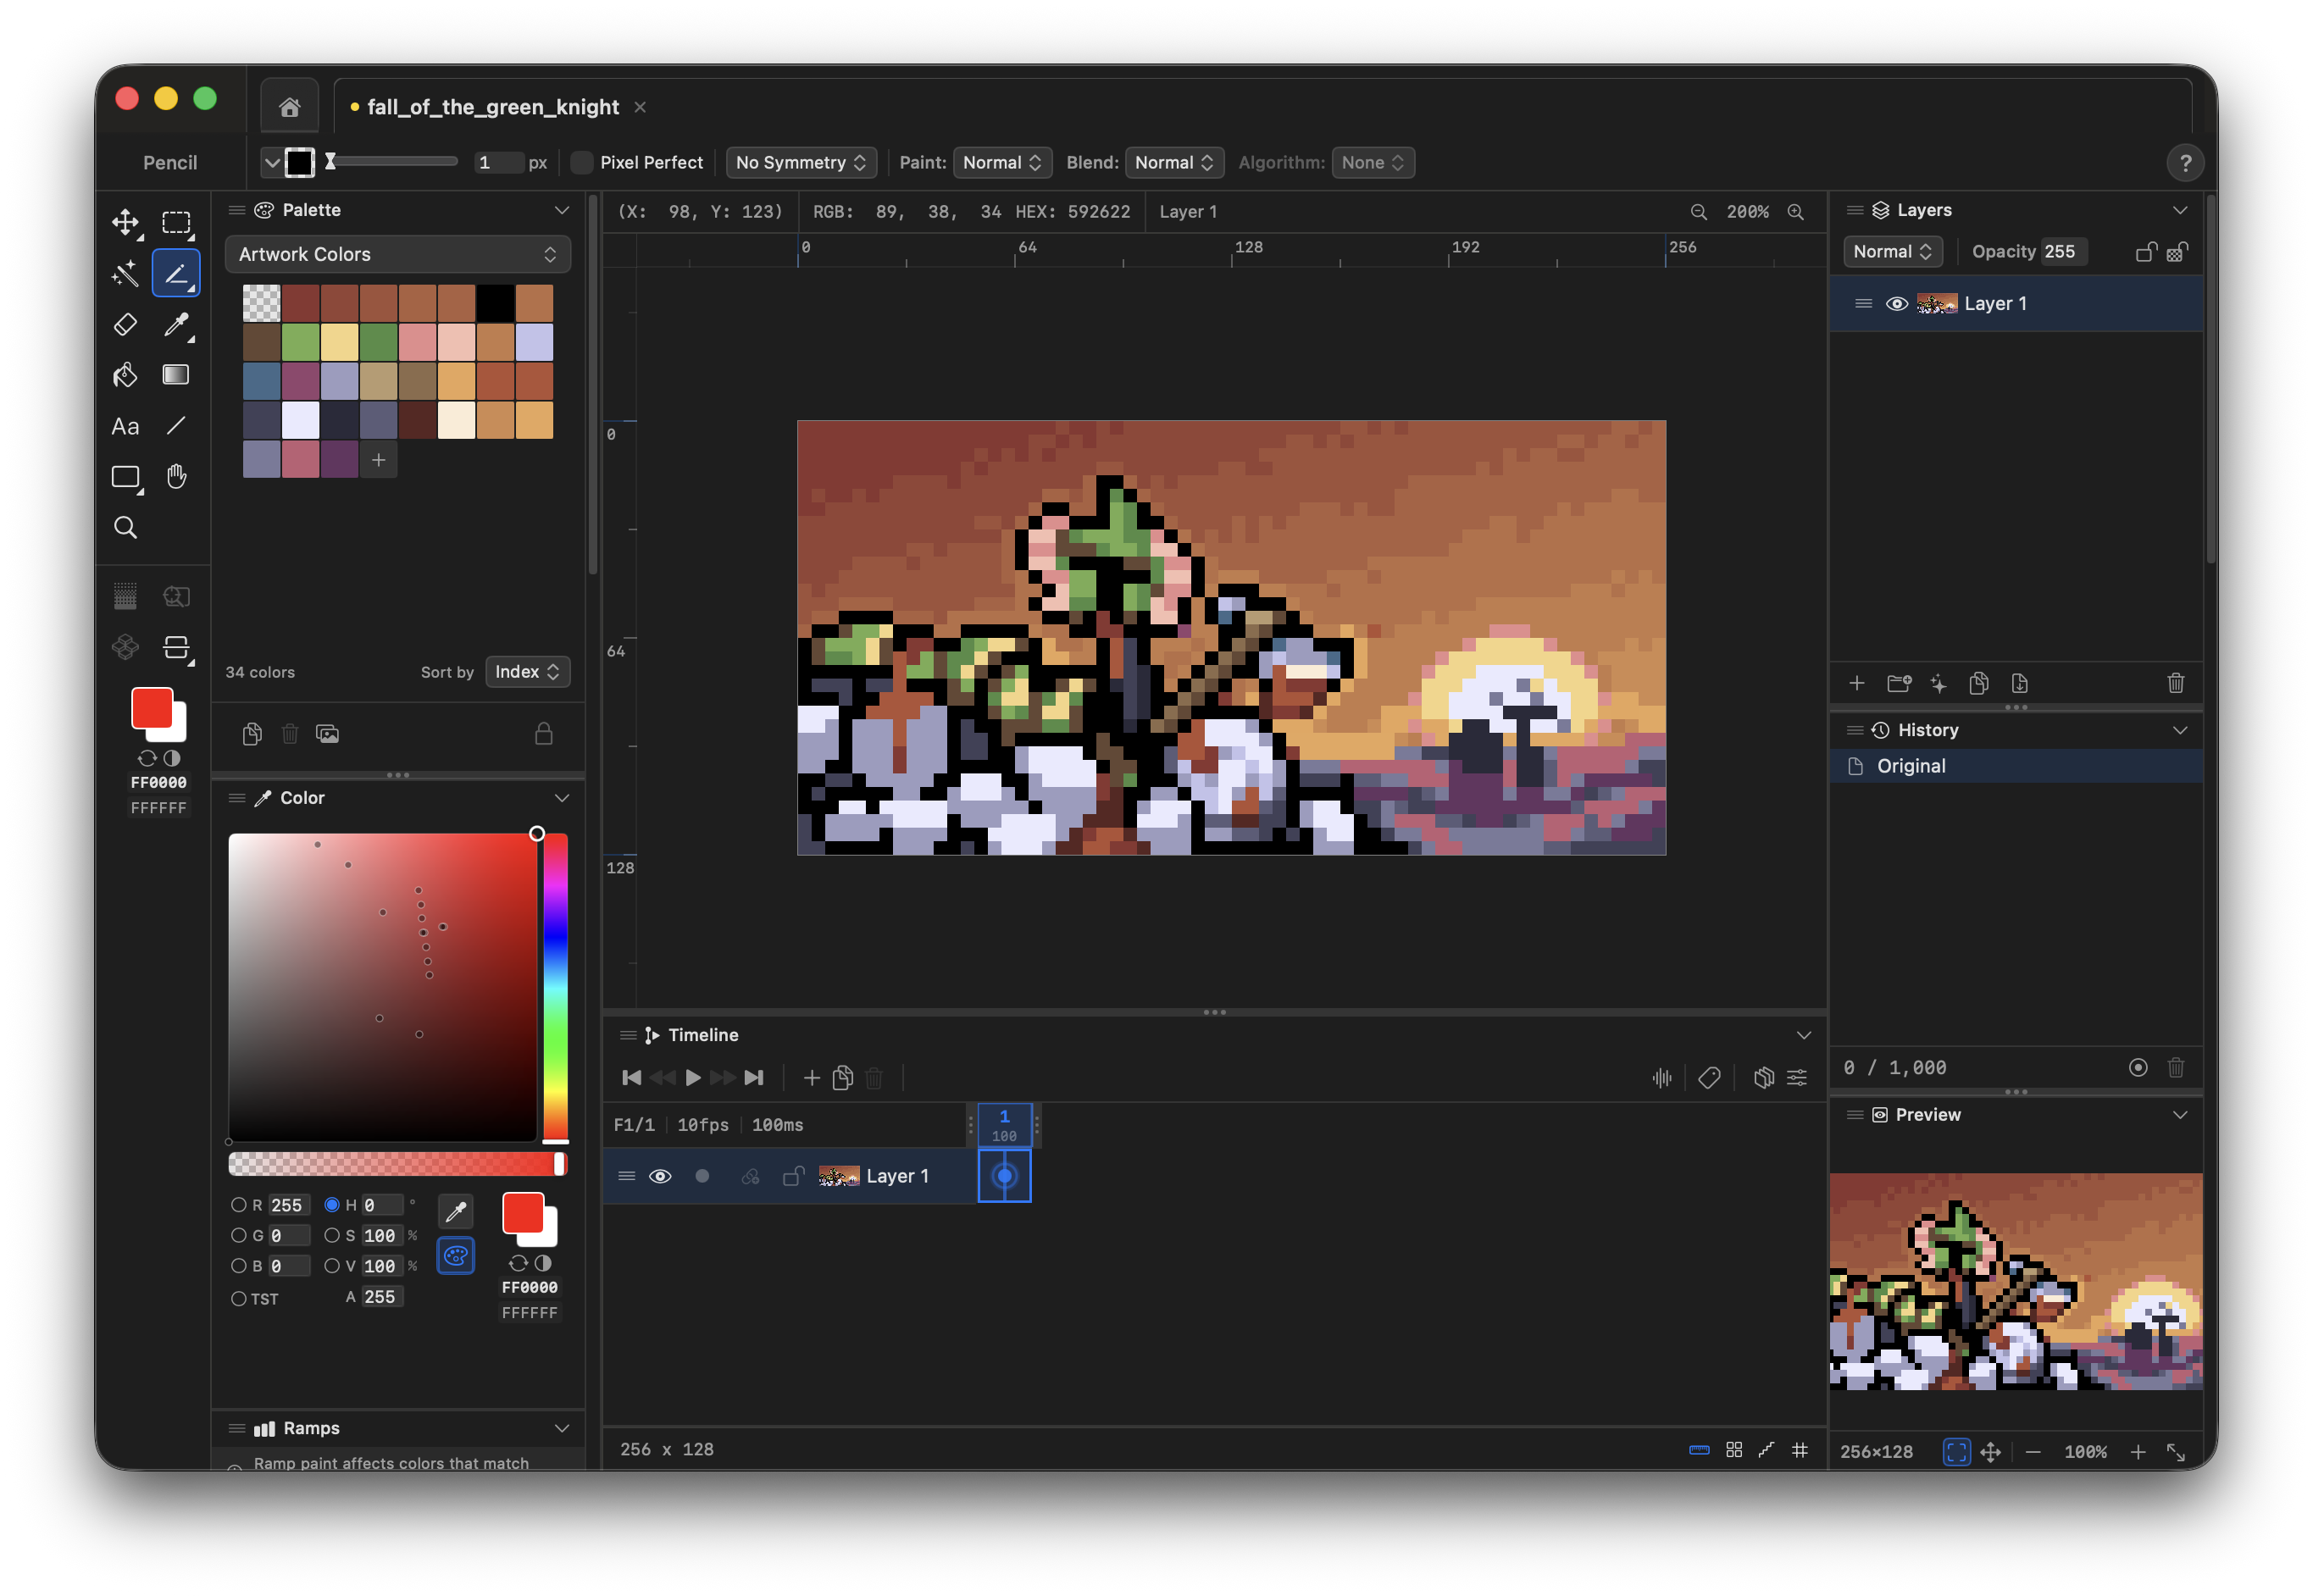2313x1596 pixels.
Task: Toggle onion skin in Timeline
Action: coord(1763,1078)
